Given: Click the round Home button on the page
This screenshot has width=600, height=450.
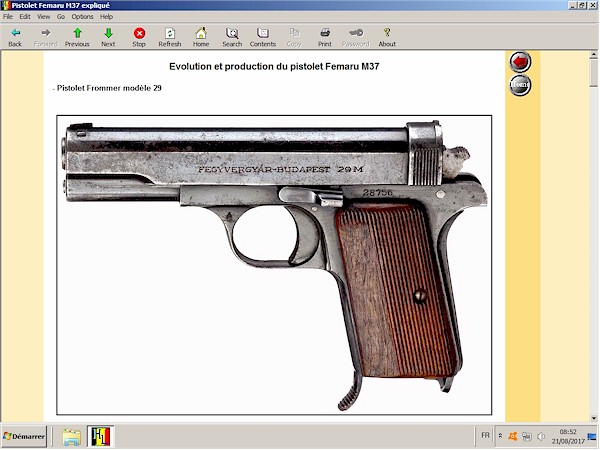Looking at the screenshot, I should coord(520,85).
